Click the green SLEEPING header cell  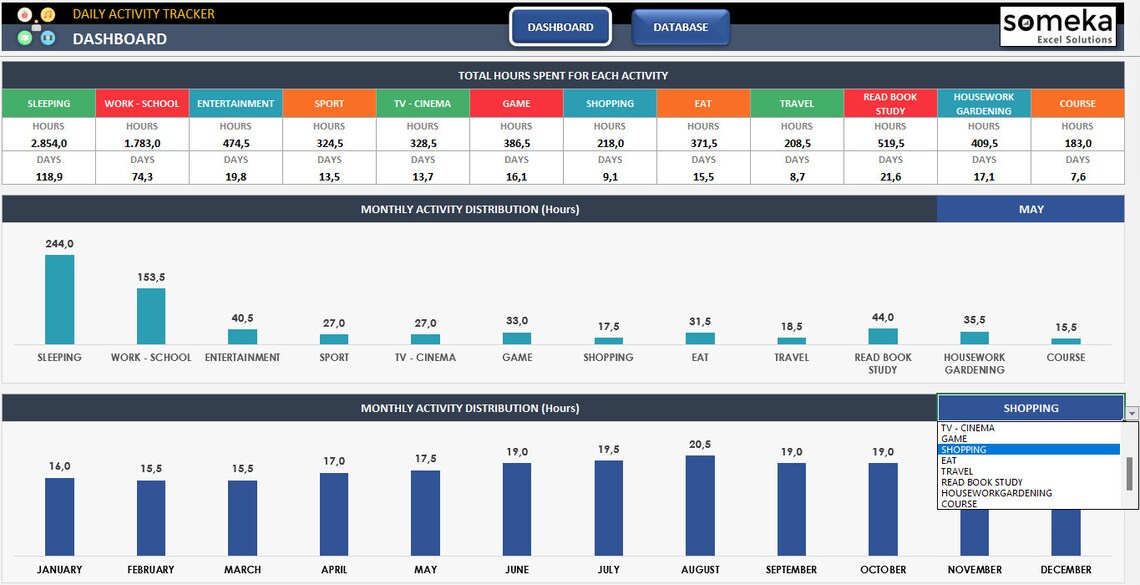coord(47,102)
